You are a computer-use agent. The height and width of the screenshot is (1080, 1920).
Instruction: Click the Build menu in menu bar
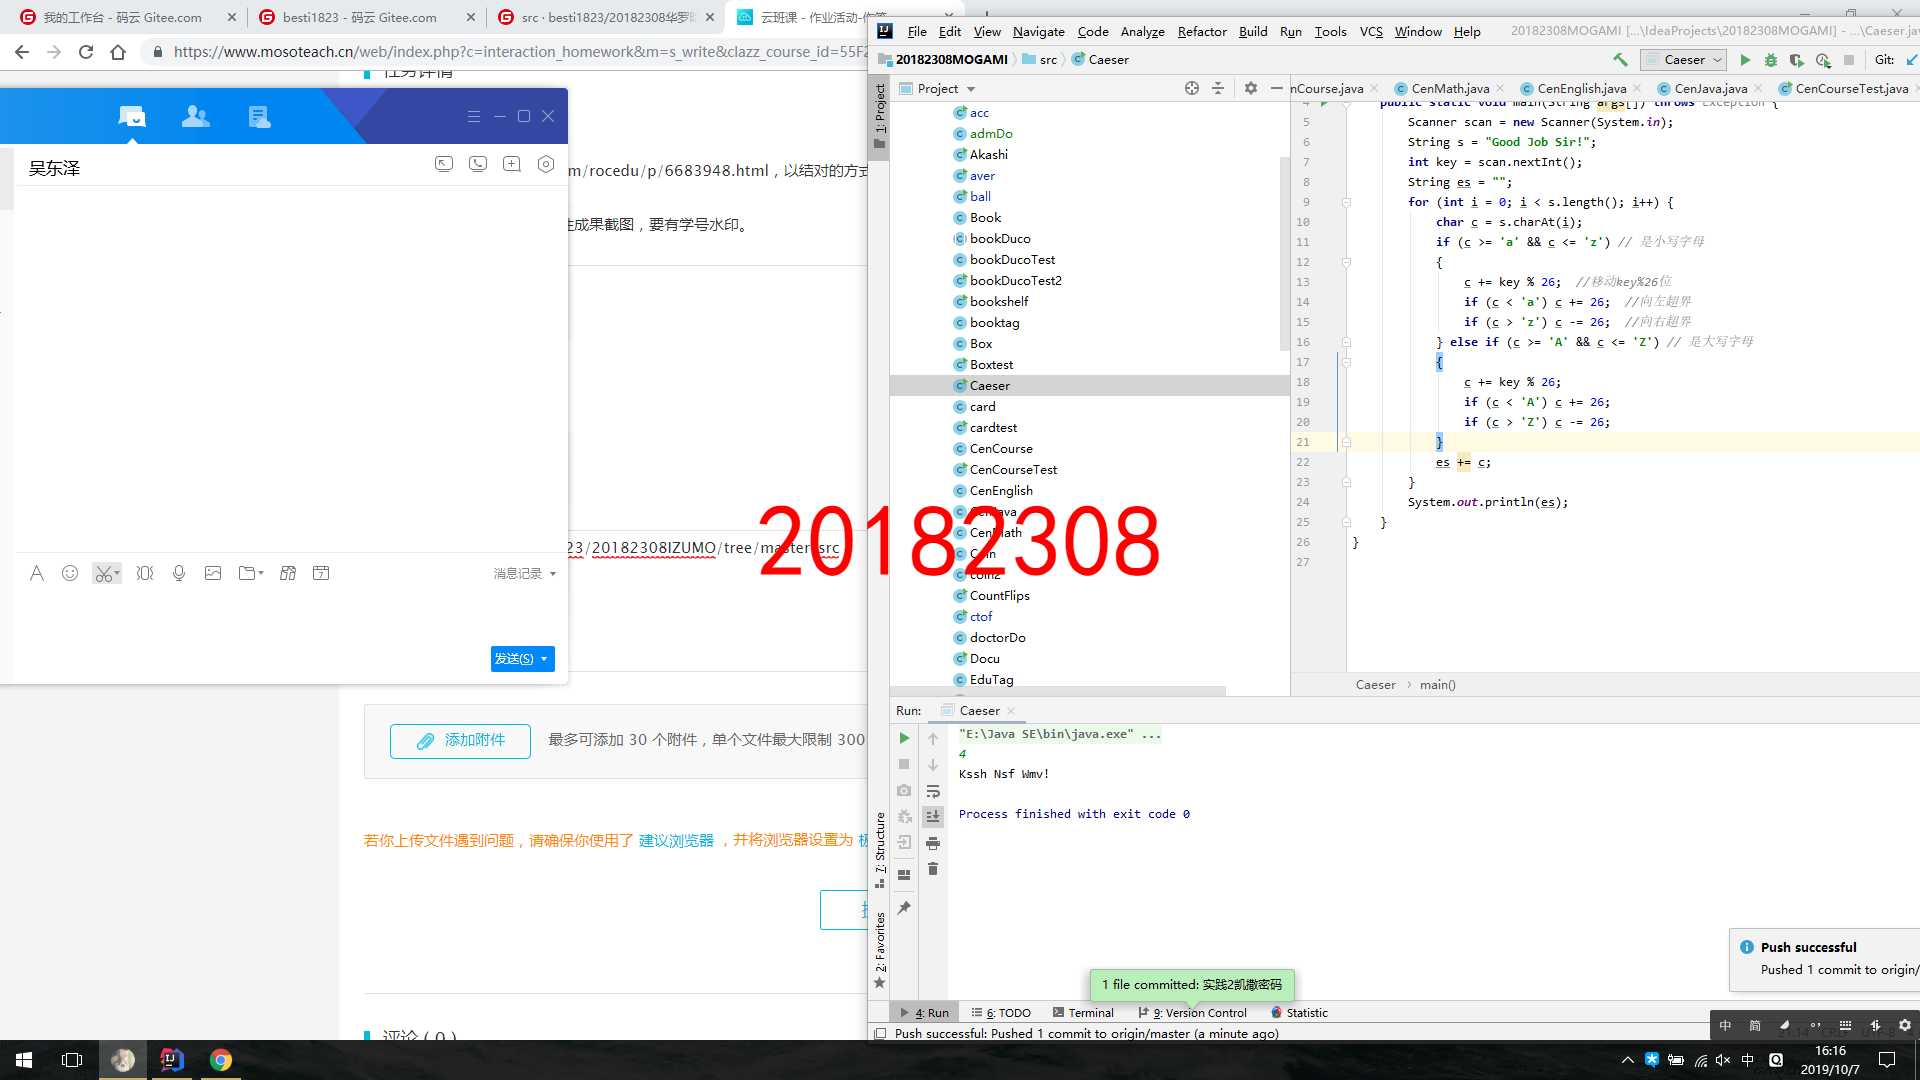(x=1251, y=32)
